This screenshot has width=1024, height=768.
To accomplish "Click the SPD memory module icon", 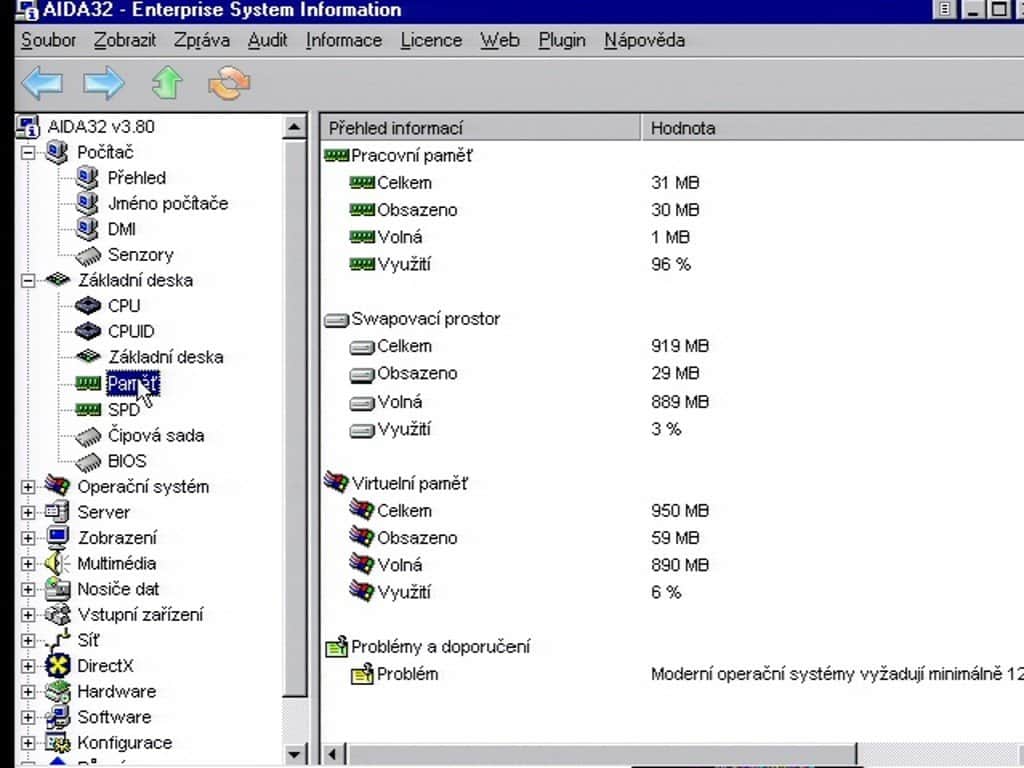I will click(88, 409).
